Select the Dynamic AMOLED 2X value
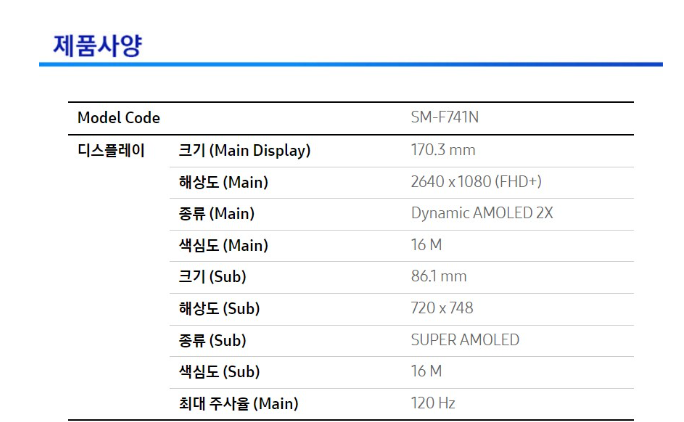Viewport: 684px width, 422px height. click(482, 213)
